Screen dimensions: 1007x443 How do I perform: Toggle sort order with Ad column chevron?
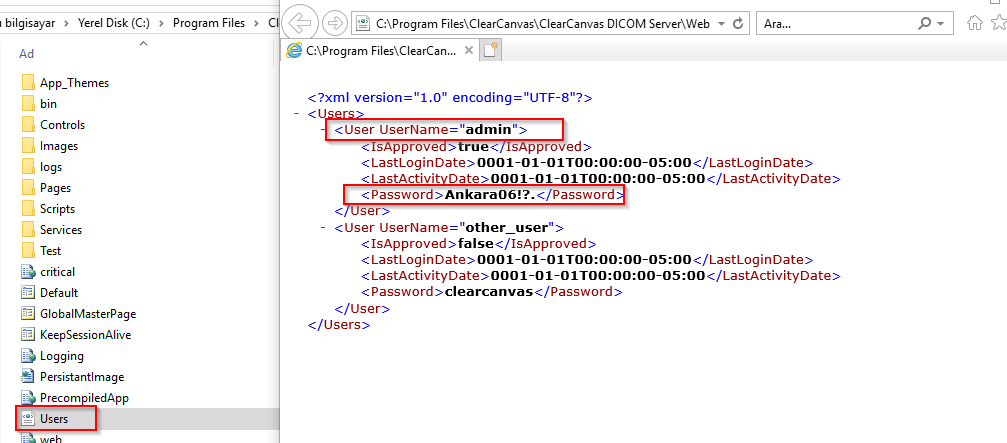pos(143,44)
